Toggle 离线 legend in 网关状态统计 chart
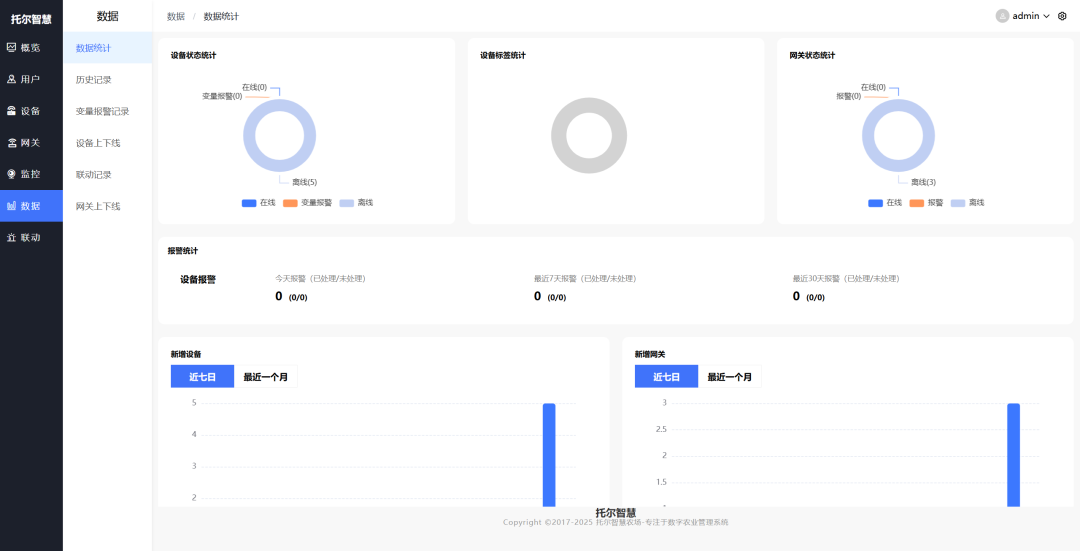 point(968,203)
